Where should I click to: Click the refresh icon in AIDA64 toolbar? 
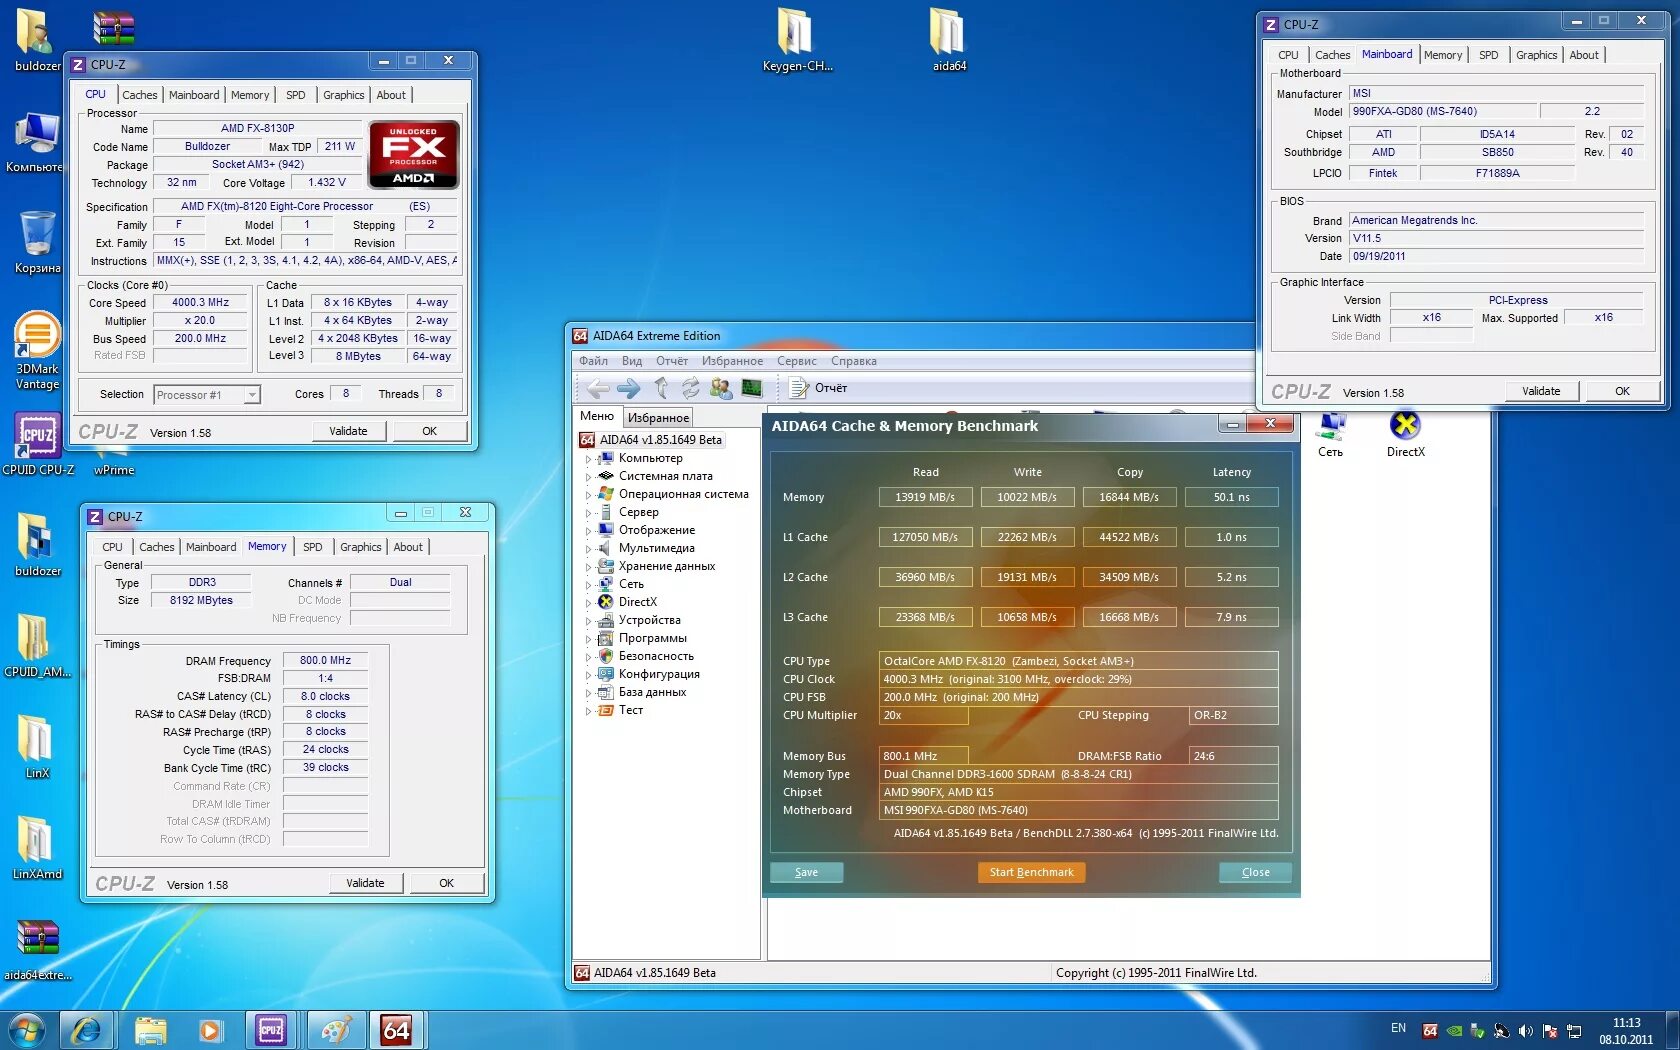691,388
